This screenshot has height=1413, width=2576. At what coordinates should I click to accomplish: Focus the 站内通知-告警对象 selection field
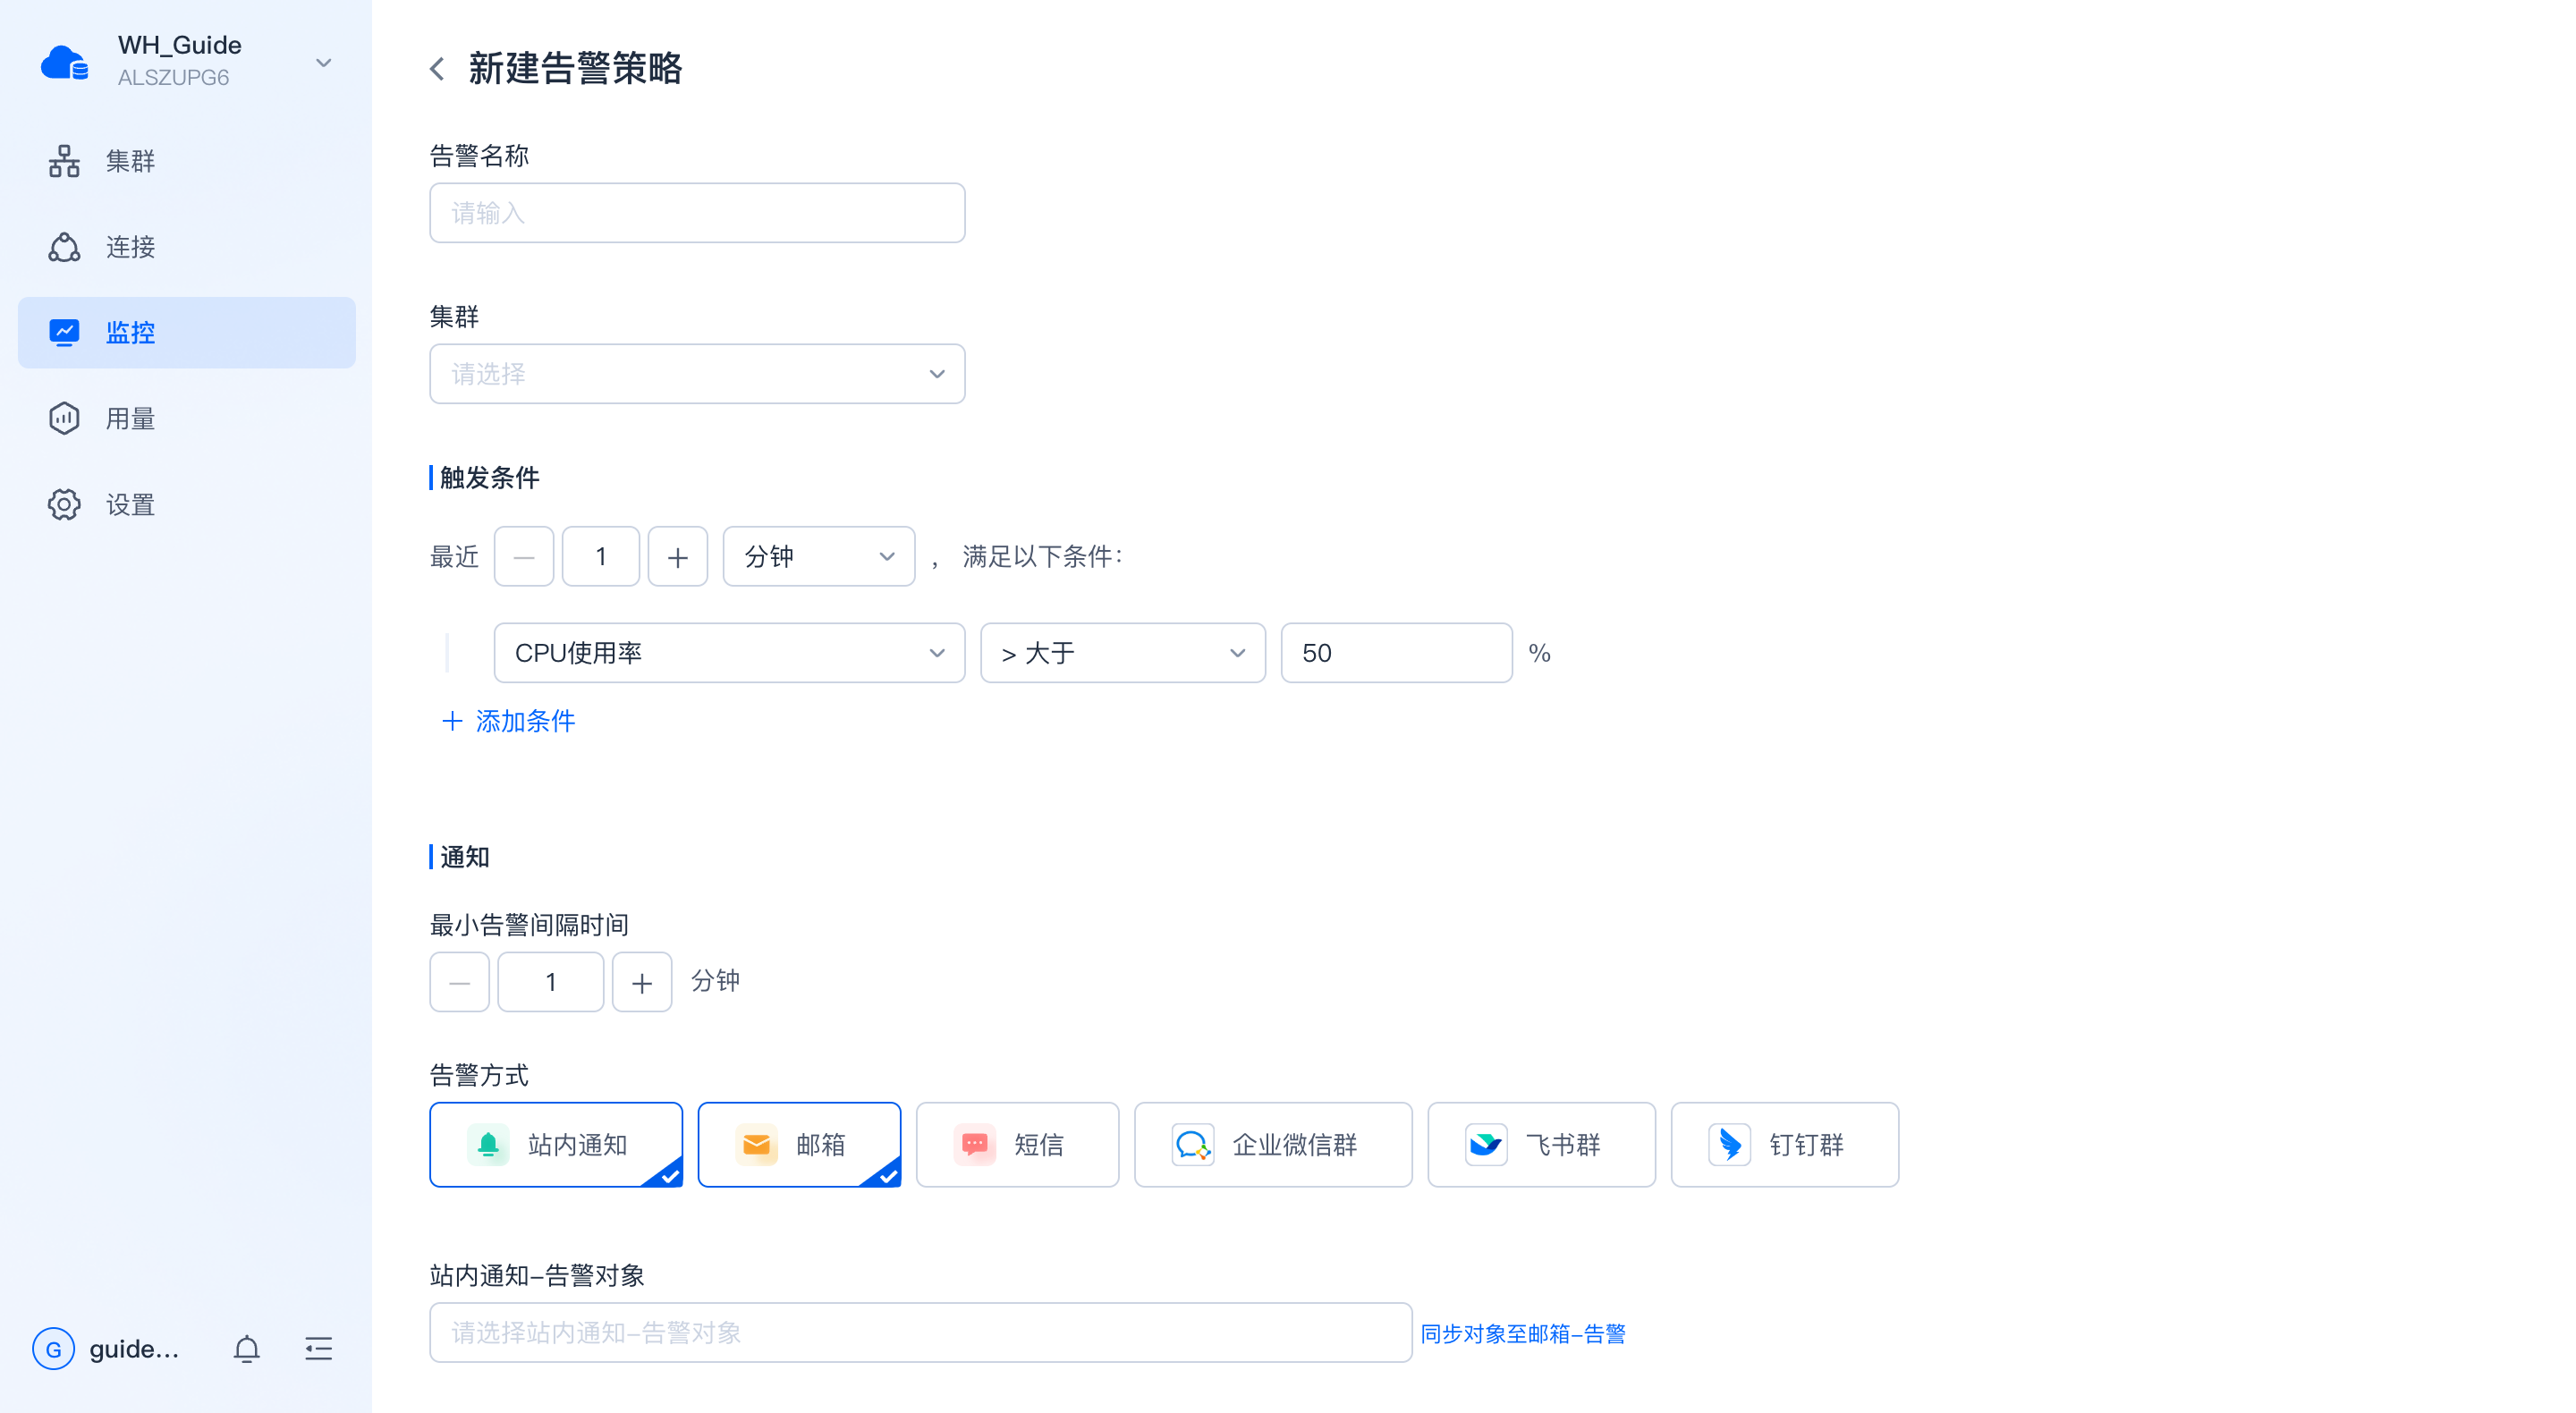coord(920,1332)
